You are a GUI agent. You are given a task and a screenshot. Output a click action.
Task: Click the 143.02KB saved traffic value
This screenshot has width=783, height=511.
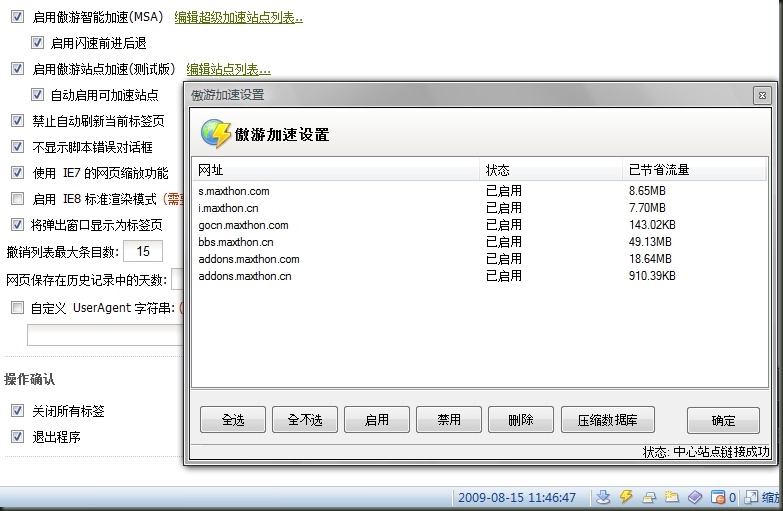(x=652, y=225)
